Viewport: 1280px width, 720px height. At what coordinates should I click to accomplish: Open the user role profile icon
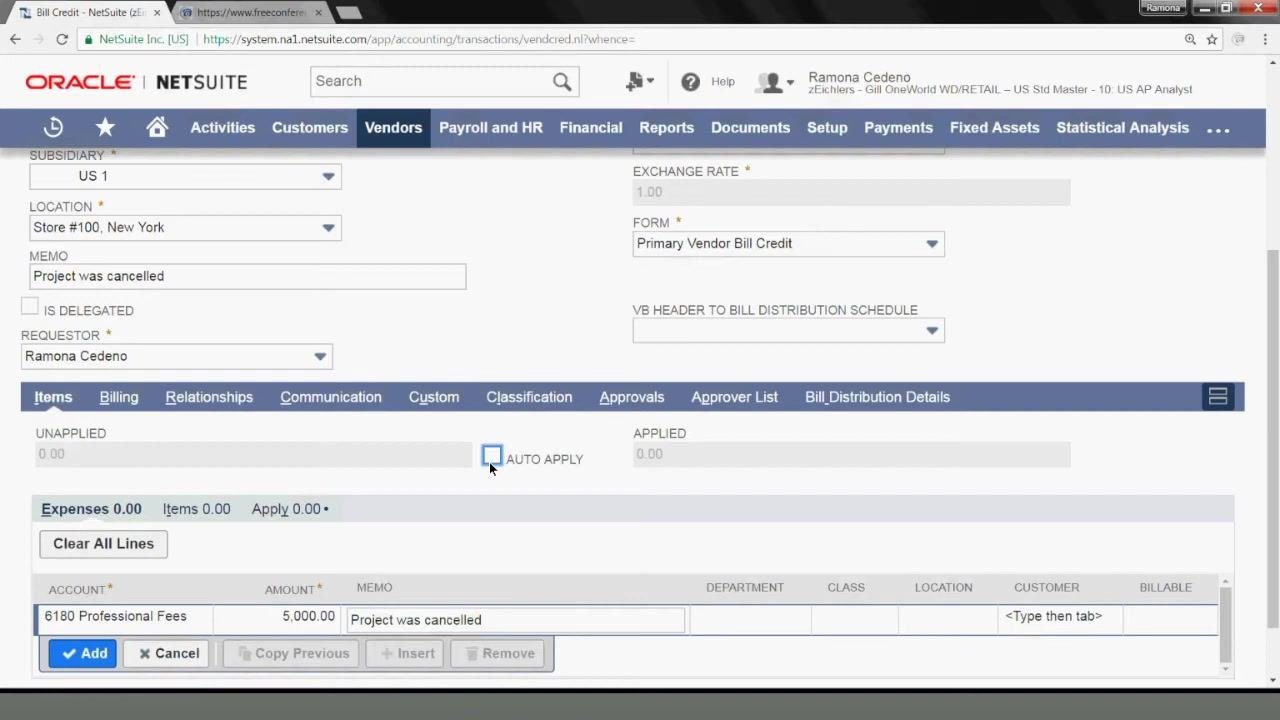[x=770, y=82]
